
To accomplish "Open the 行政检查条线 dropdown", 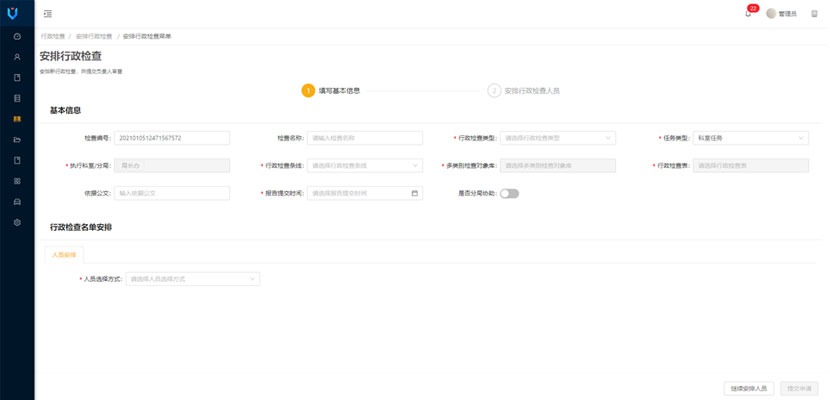I will point(365,166).
